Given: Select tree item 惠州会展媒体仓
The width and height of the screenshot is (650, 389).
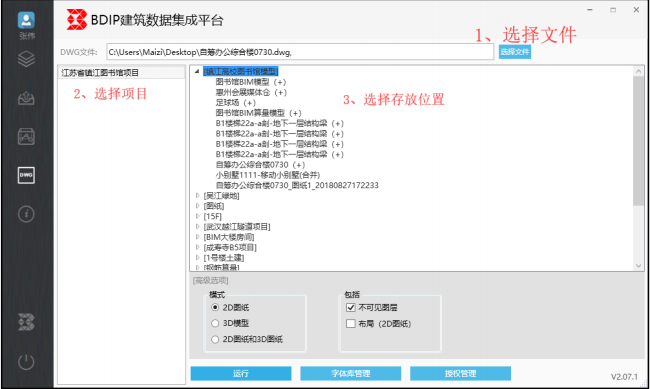Looking at the screenshot, I should [251, 92].
